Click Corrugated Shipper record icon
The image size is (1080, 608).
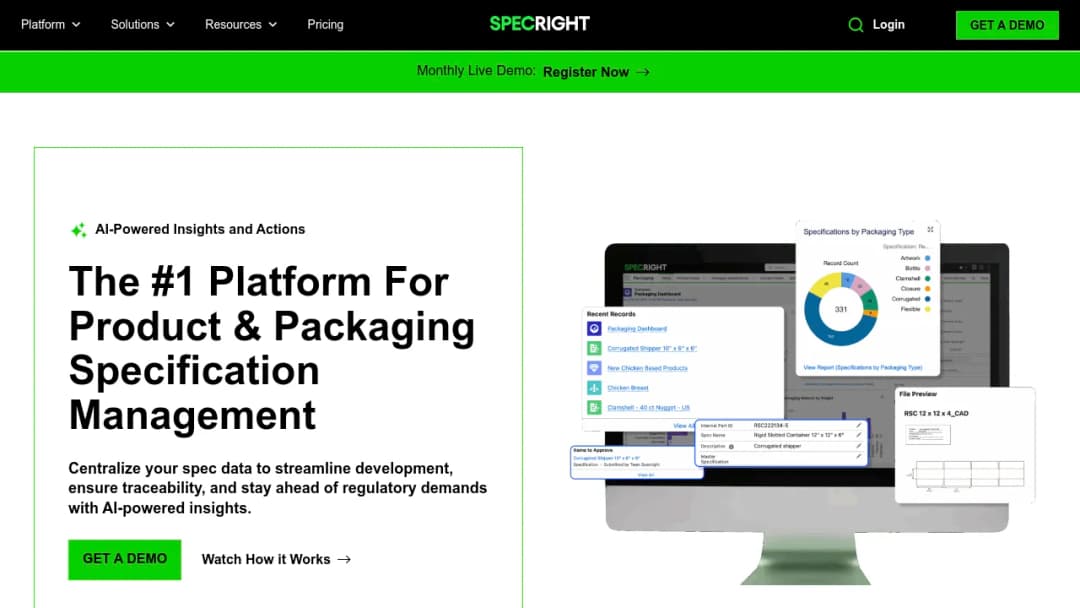(594, 348)
